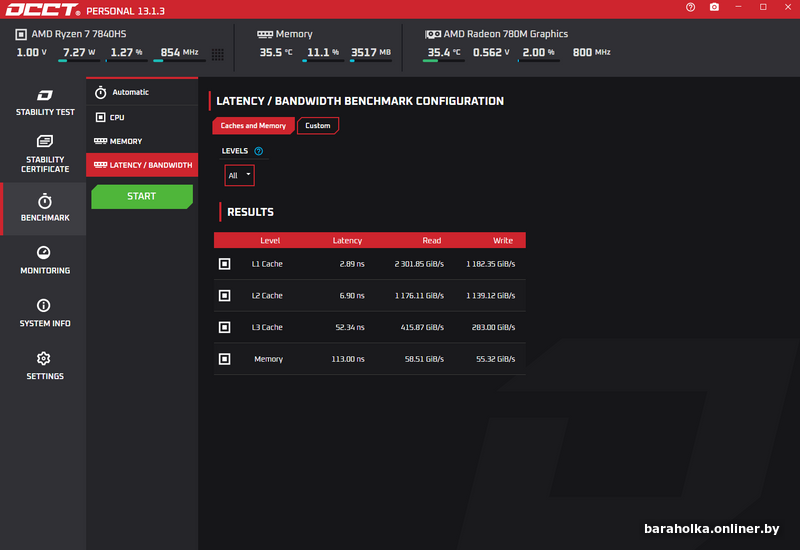
Task: Click the help question mark in title bar
Action: click(690, 7)
